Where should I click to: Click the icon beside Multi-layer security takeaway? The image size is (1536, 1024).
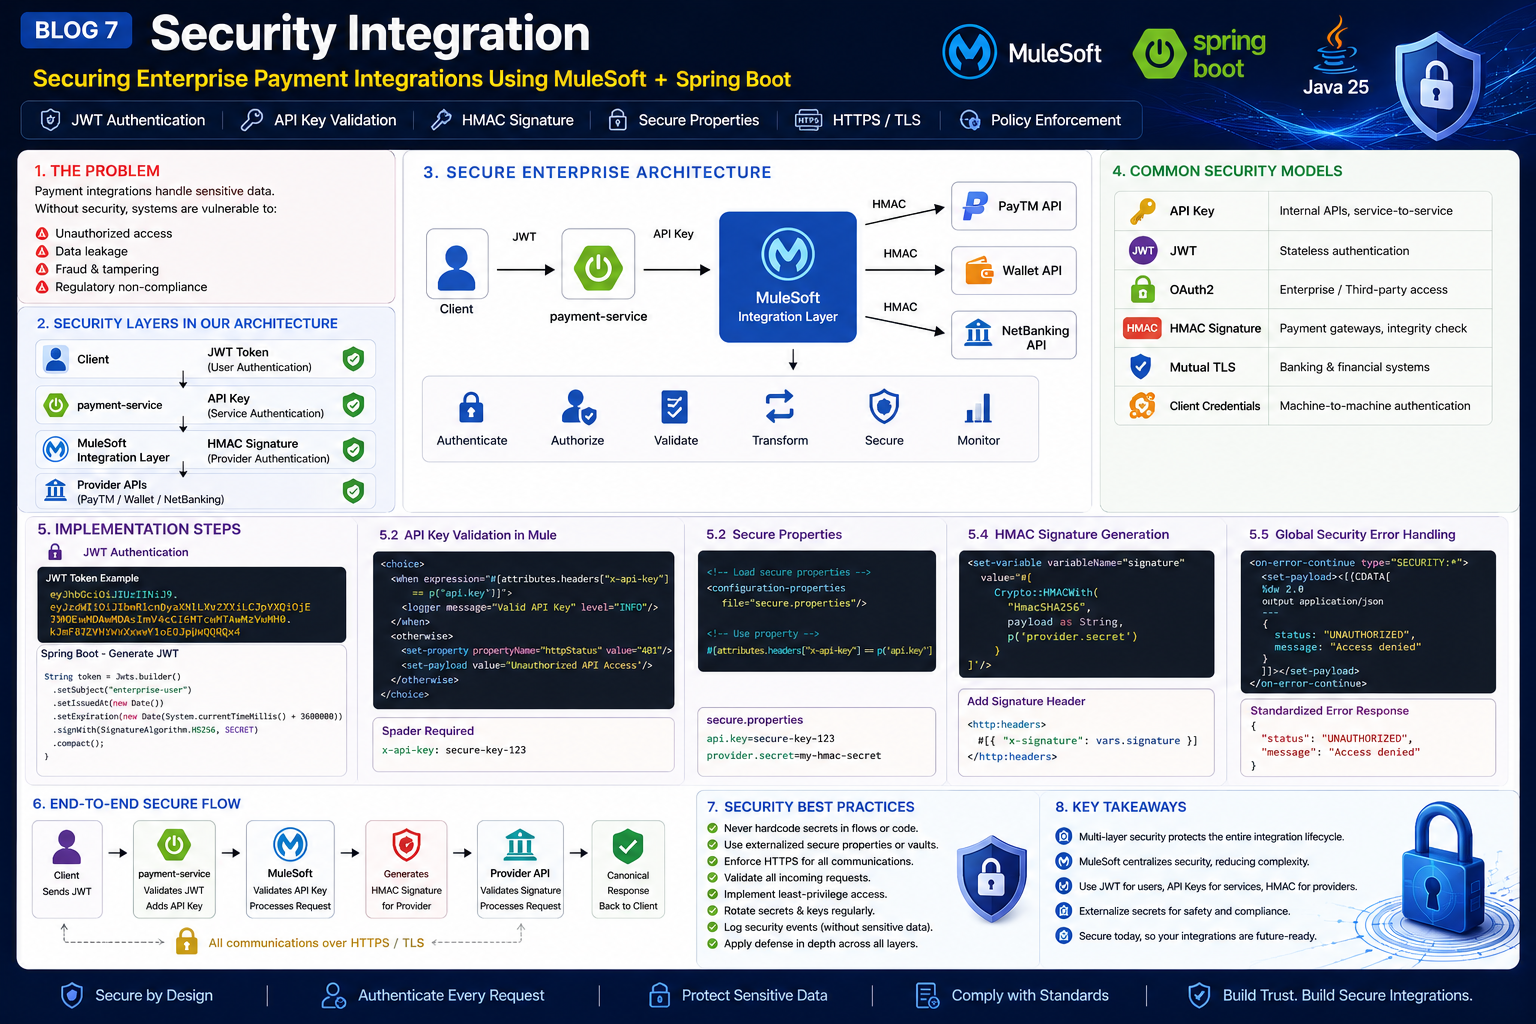[x=1064, y=836]
